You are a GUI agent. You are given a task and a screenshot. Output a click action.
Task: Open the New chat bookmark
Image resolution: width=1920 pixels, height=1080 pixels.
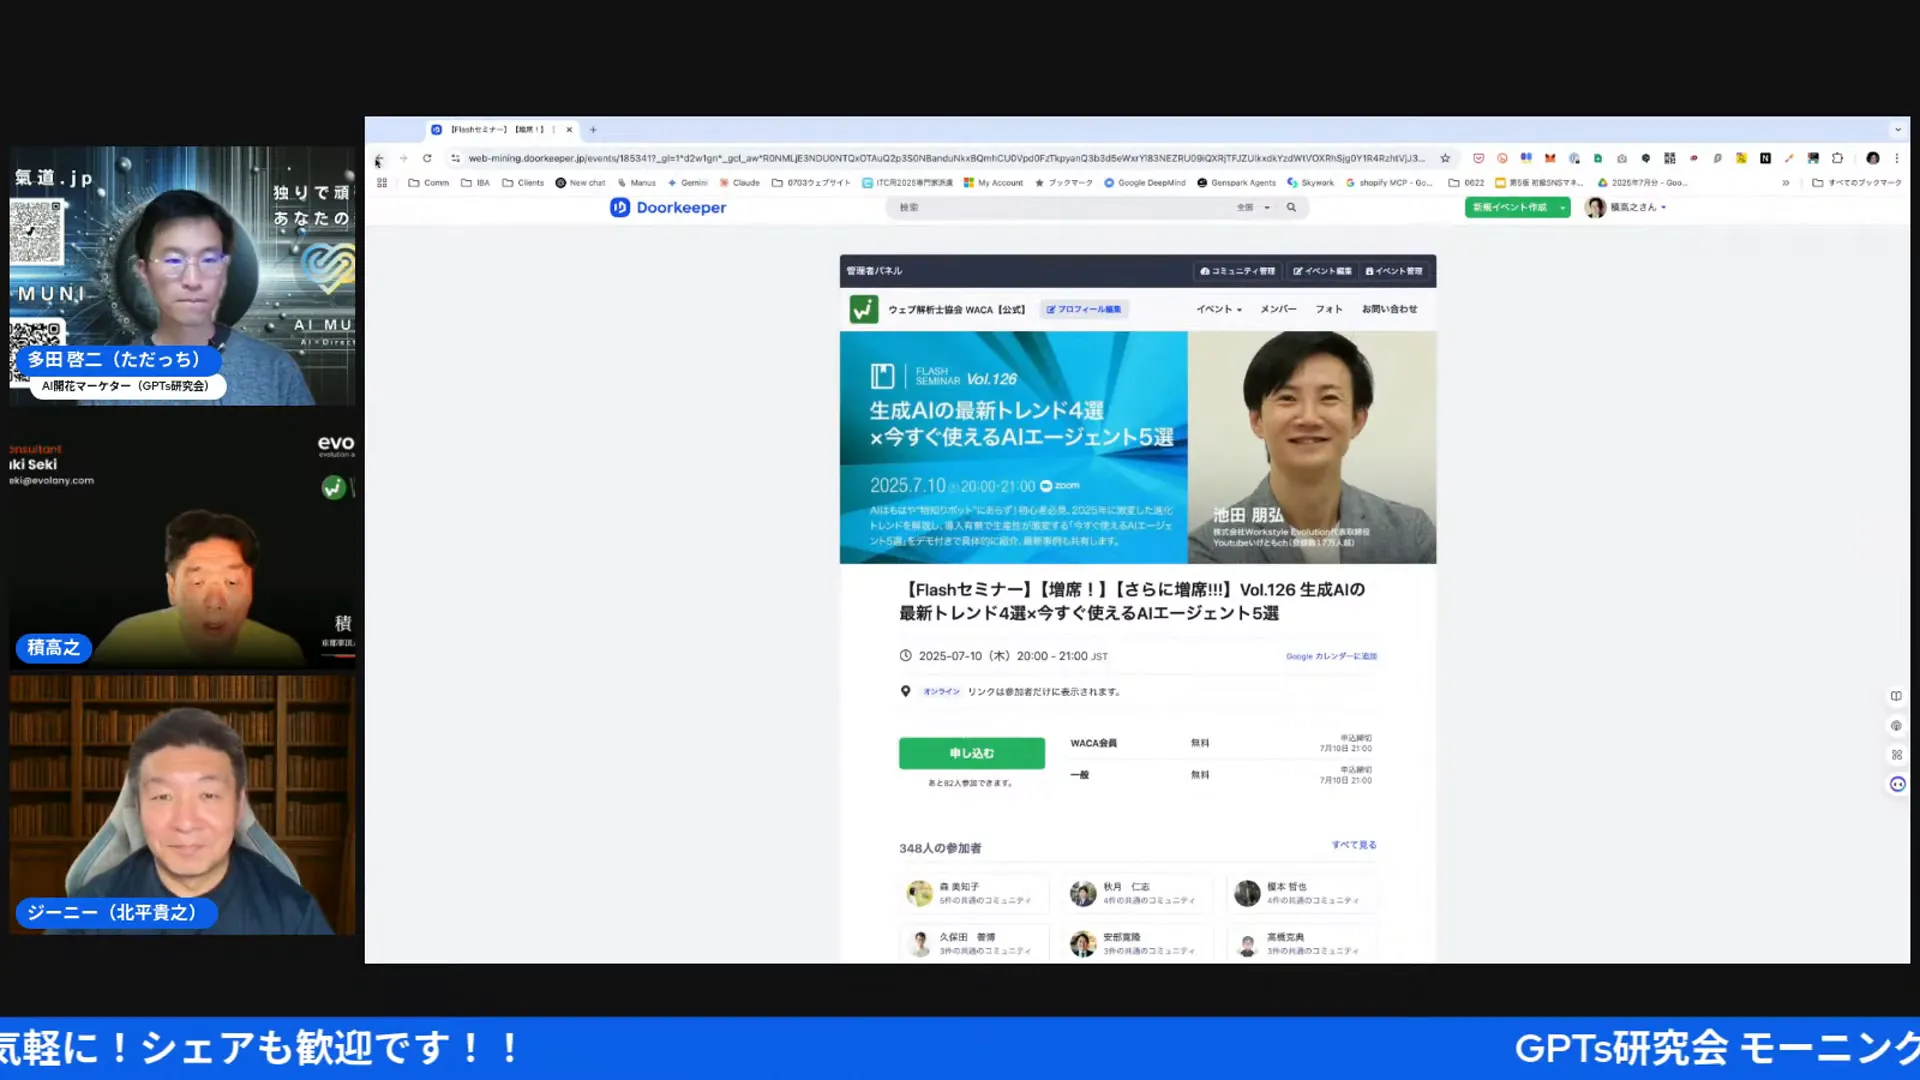click(x=580, y=183)
